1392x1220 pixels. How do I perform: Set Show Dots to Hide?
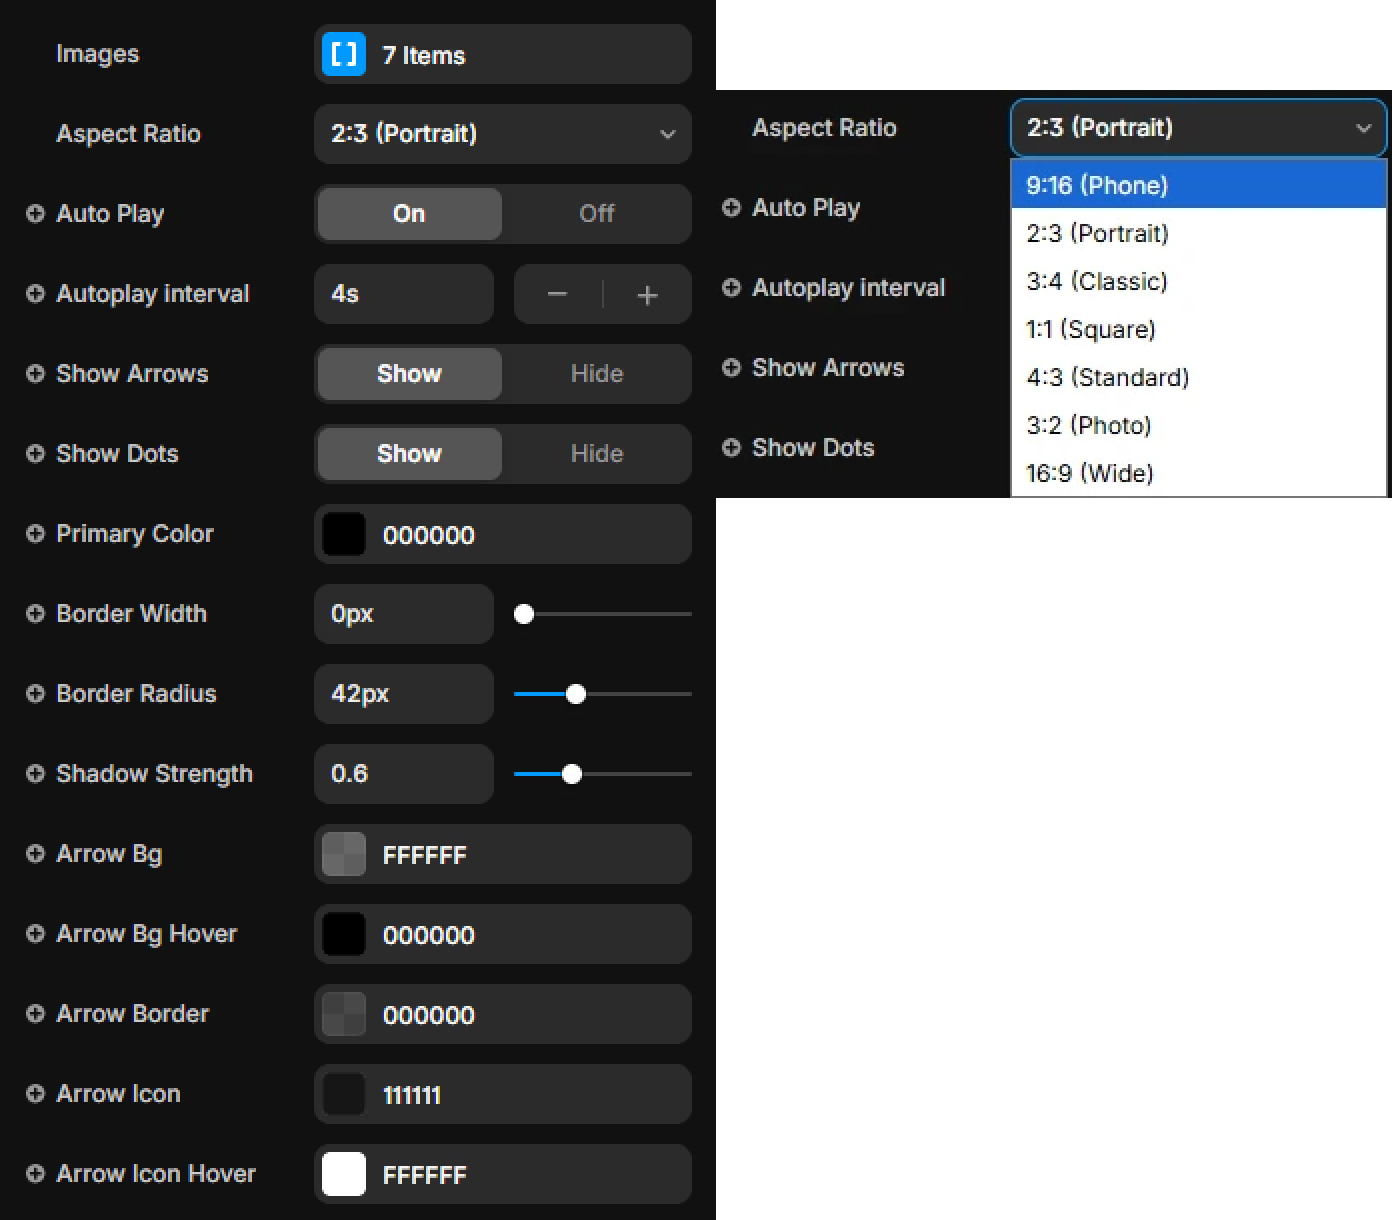(x=596, y=453)
